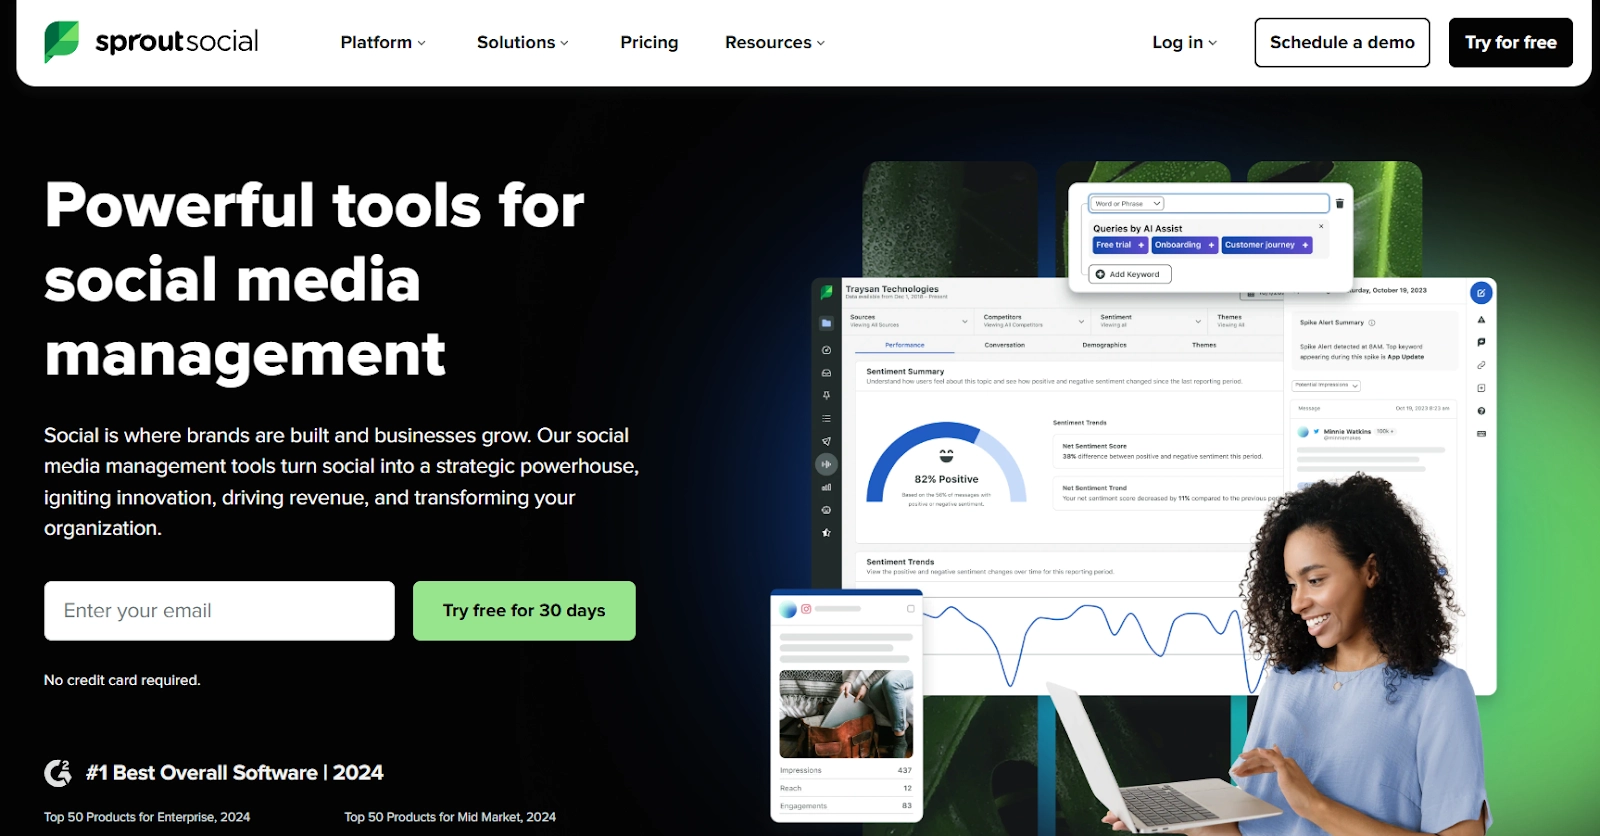Select the gauge dashboard icon in sidebar
The height and width of the screenshot is (836, 1600).
pos(826,350)
